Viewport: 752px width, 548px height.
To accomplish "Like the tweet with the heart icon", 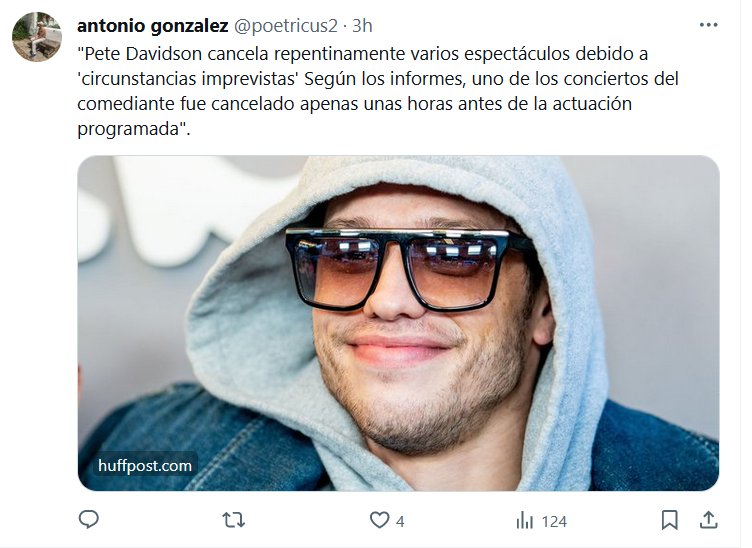I will [379, 520].
